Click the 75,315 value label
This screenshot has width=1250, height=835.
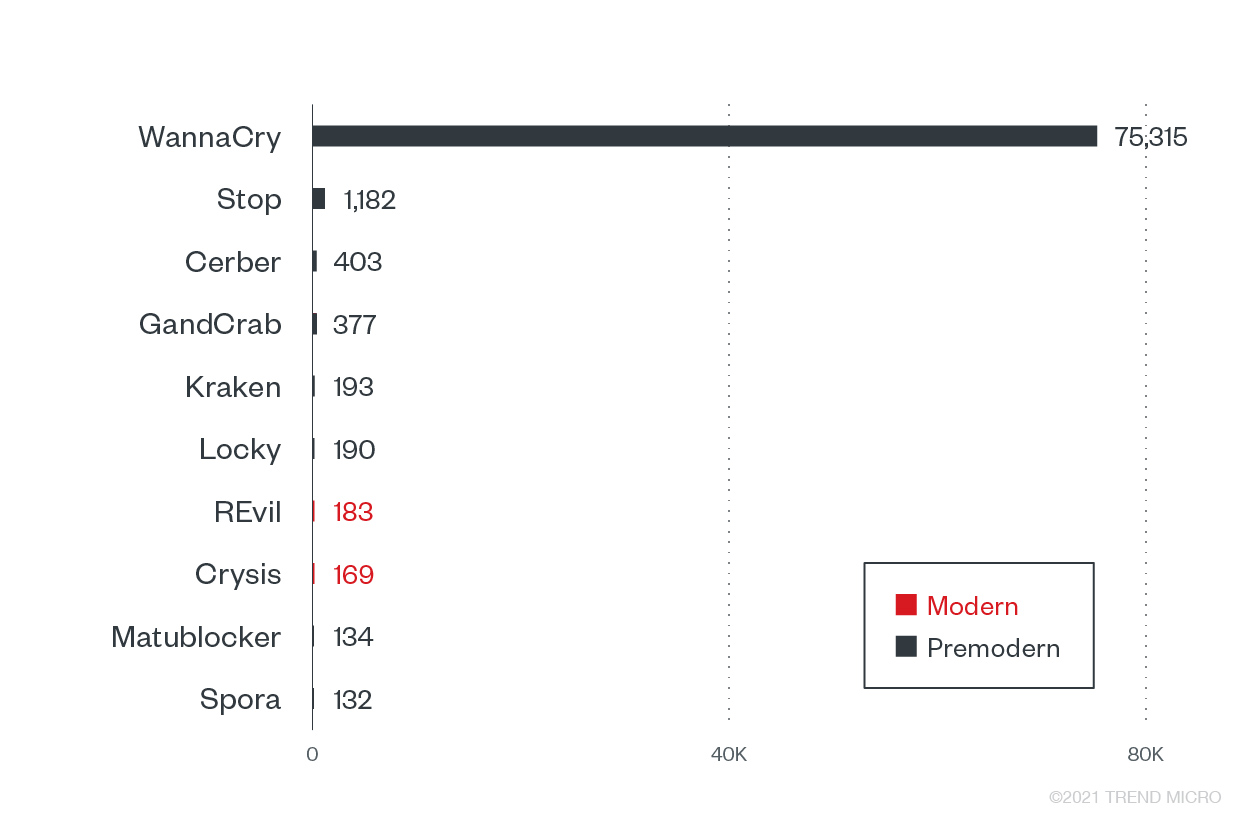(x=1151, y=137)
